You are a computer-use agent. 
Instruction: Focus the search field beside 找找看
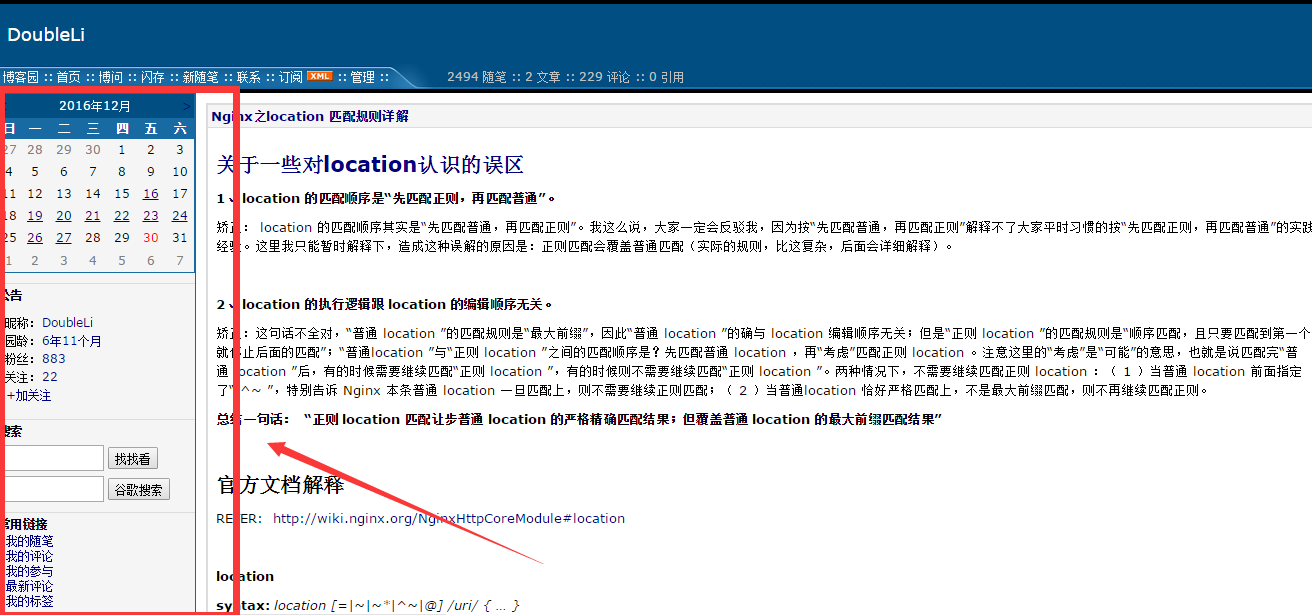coord(53,458)
